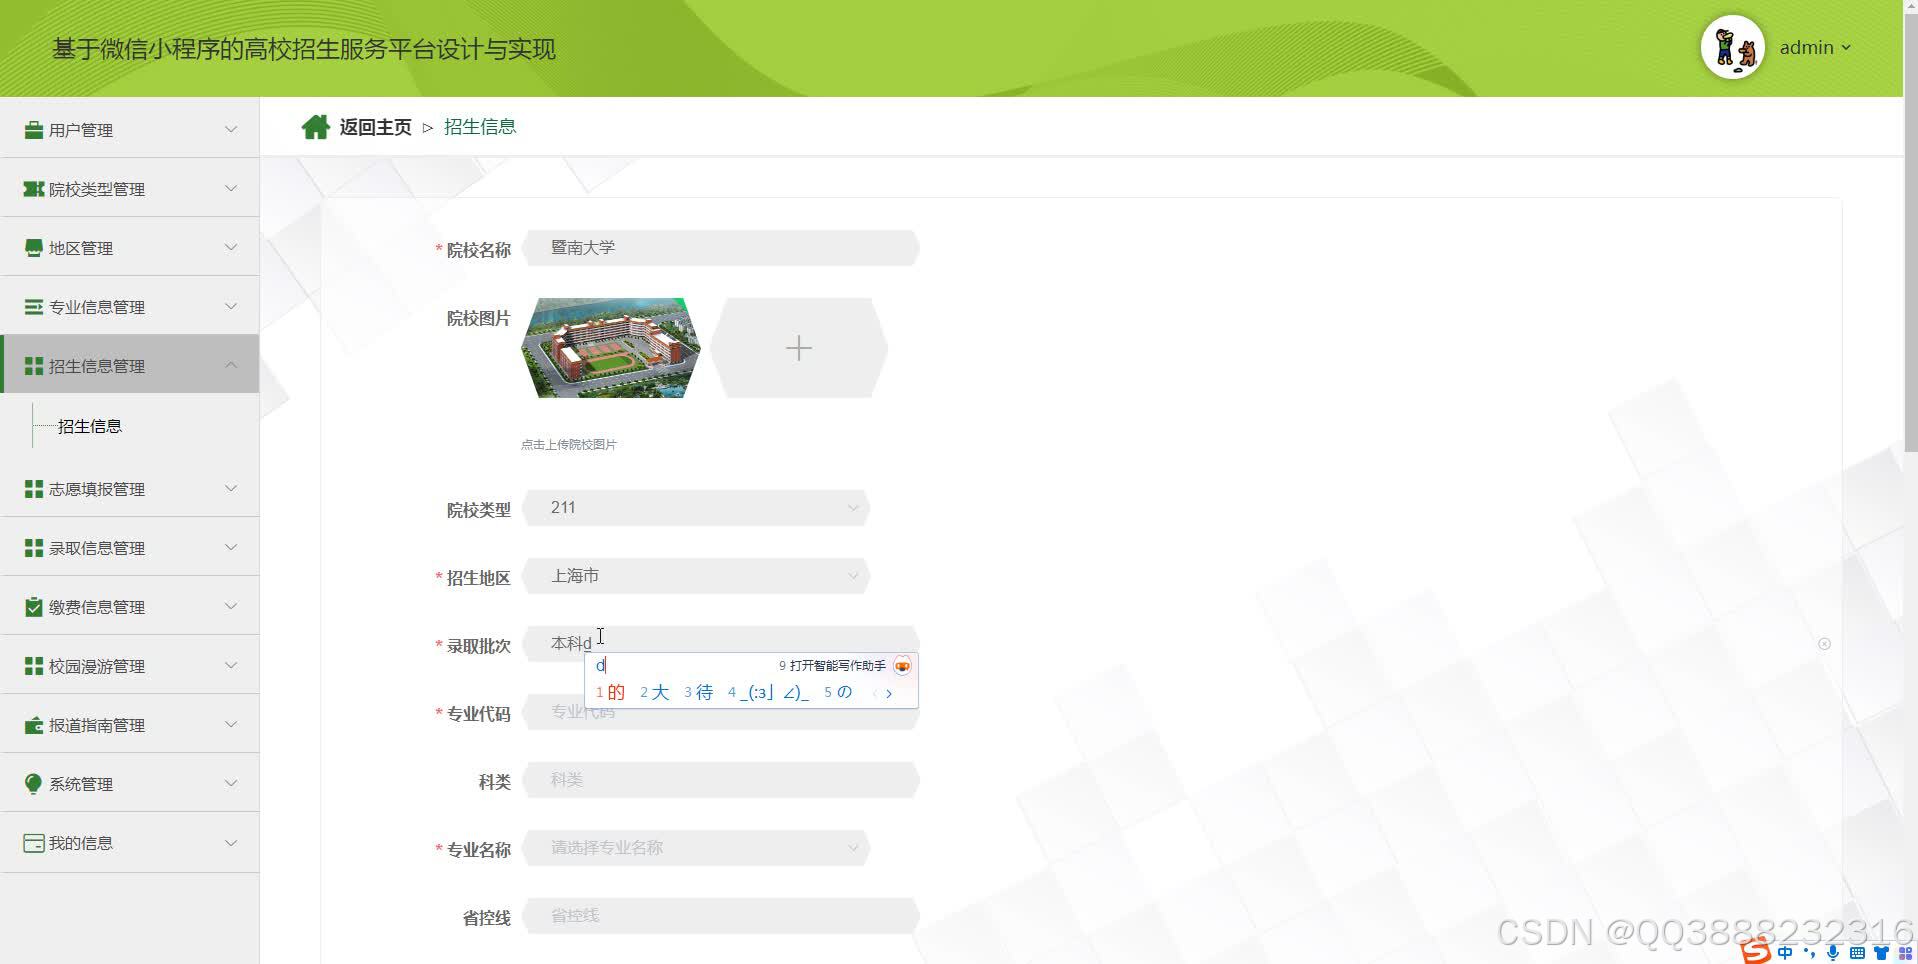This screenshot has width=1918, height=964.
Task: Open the 校园漫游管理 menu
Action: click(x=130, y=666)
